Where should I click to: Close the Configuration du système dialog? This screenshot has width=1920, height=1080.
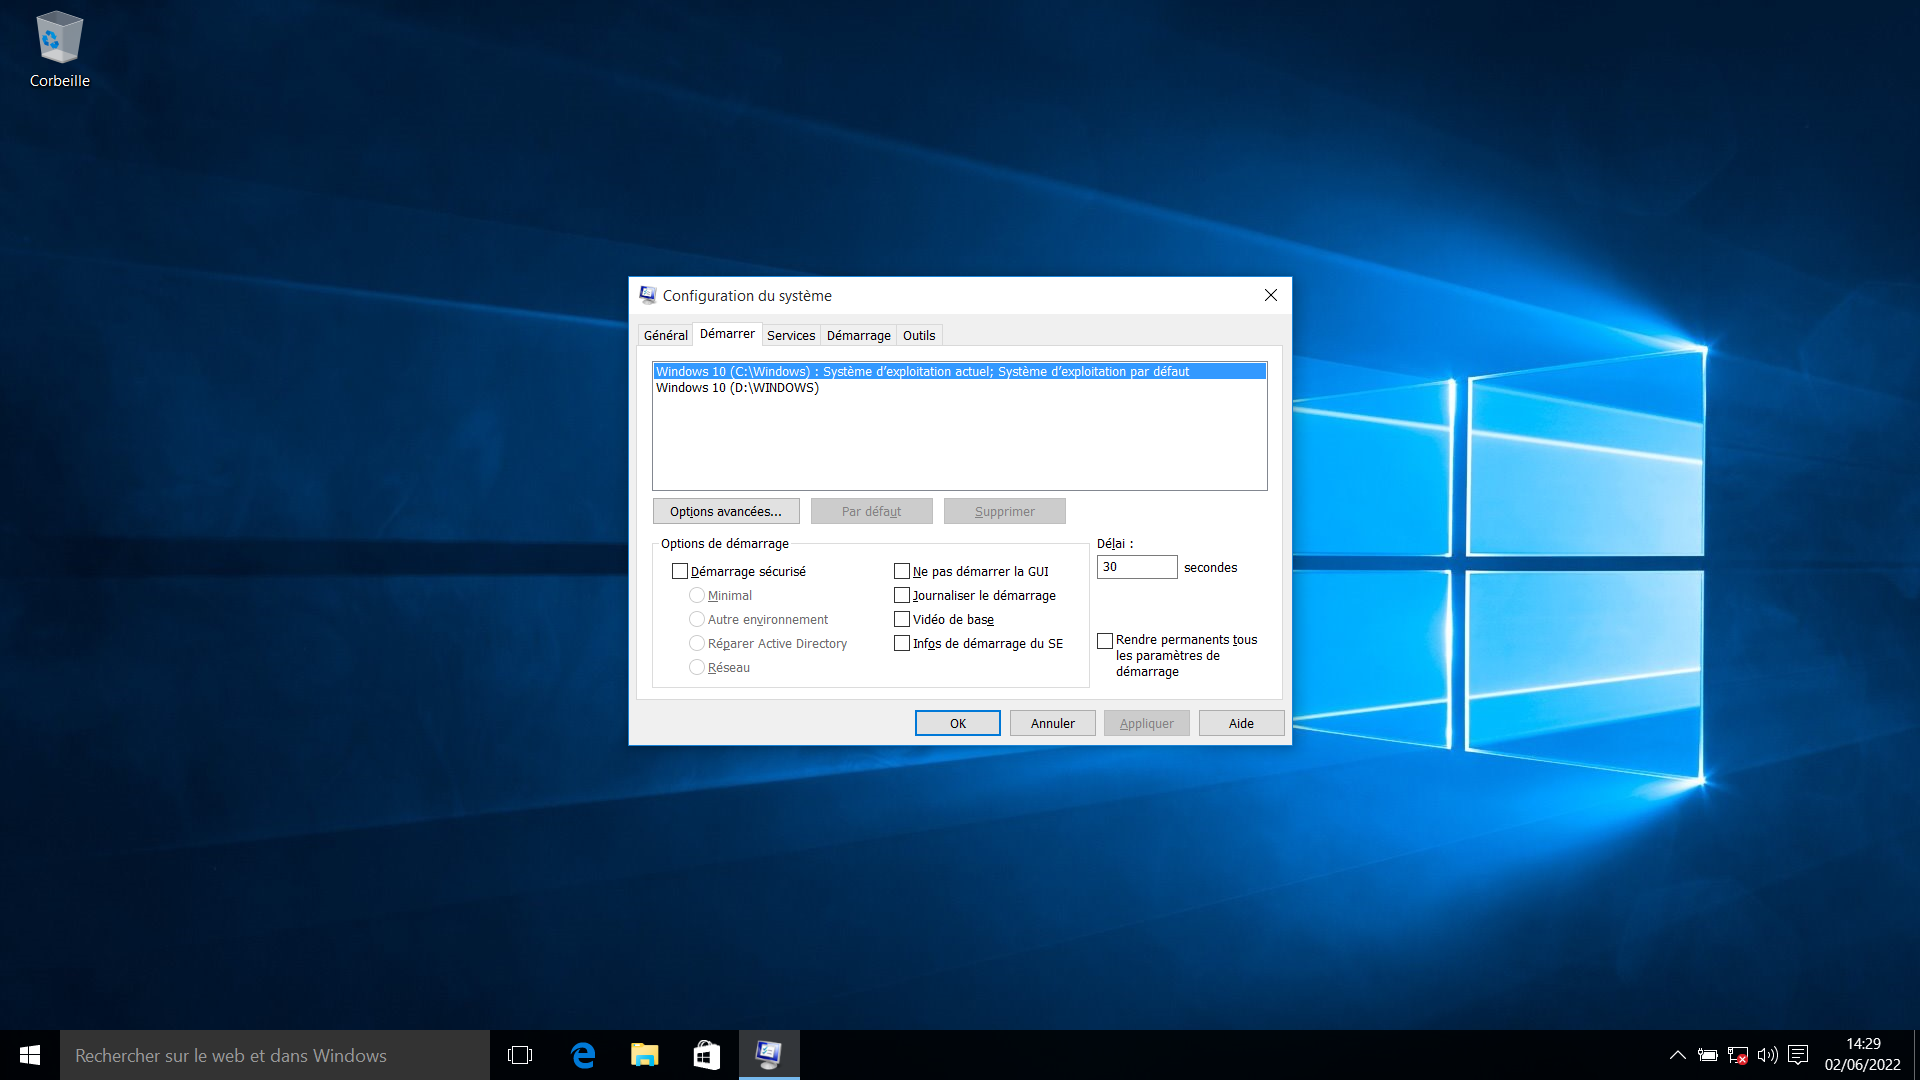click(1270, 295)
